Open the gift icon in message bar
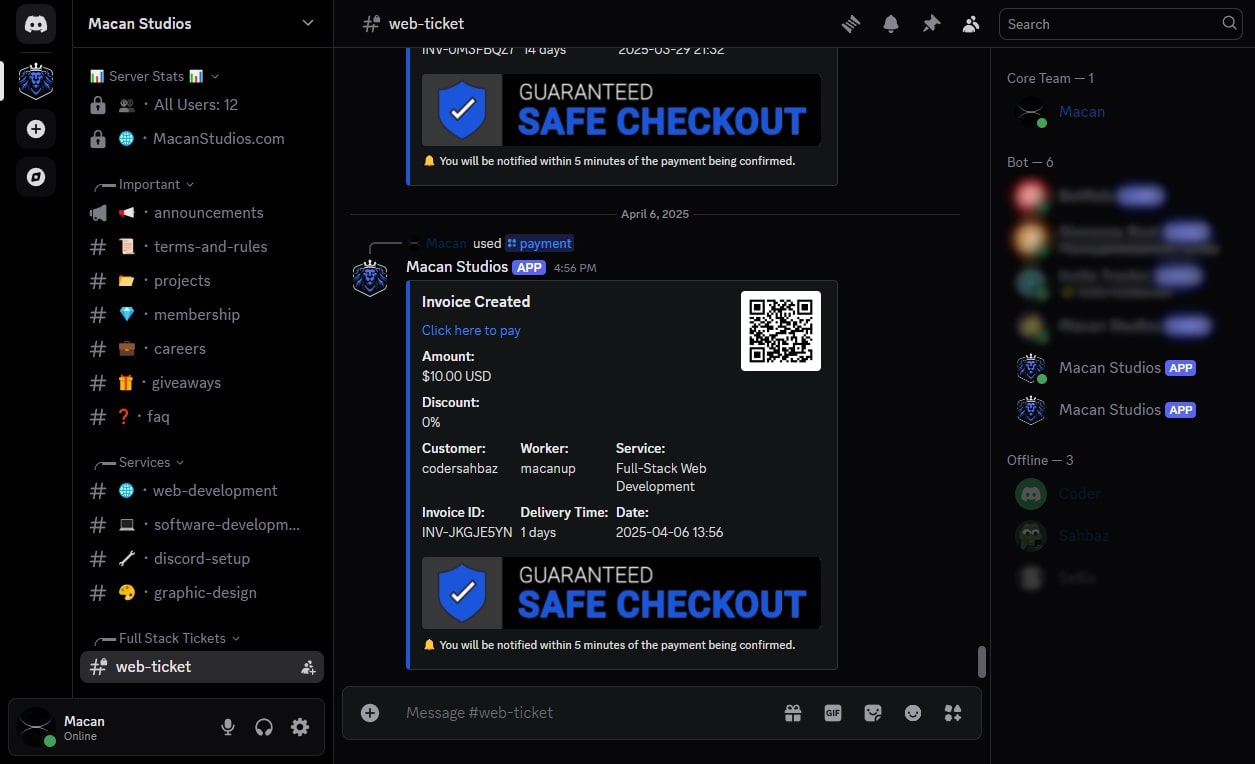The height and width of the screenshot is (764, 1255). (793, 713)
